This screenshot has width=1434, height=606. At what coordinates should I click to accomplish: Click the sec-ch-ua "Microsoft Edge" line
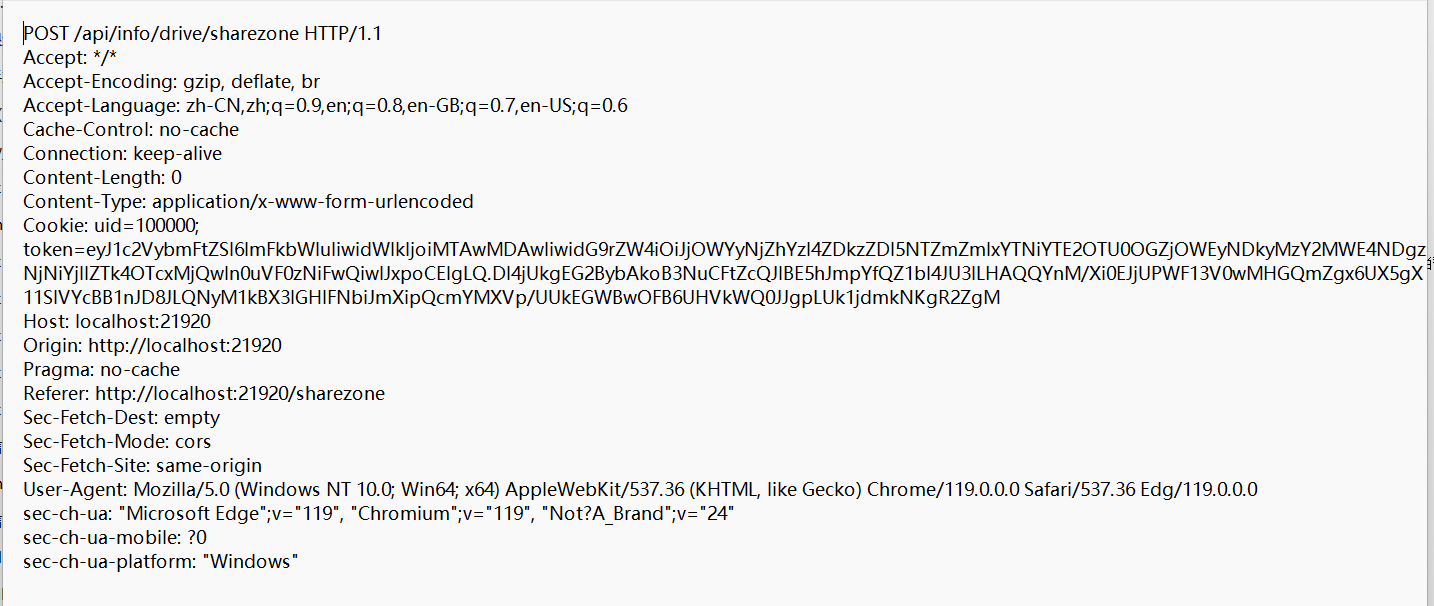coord(380,514)
